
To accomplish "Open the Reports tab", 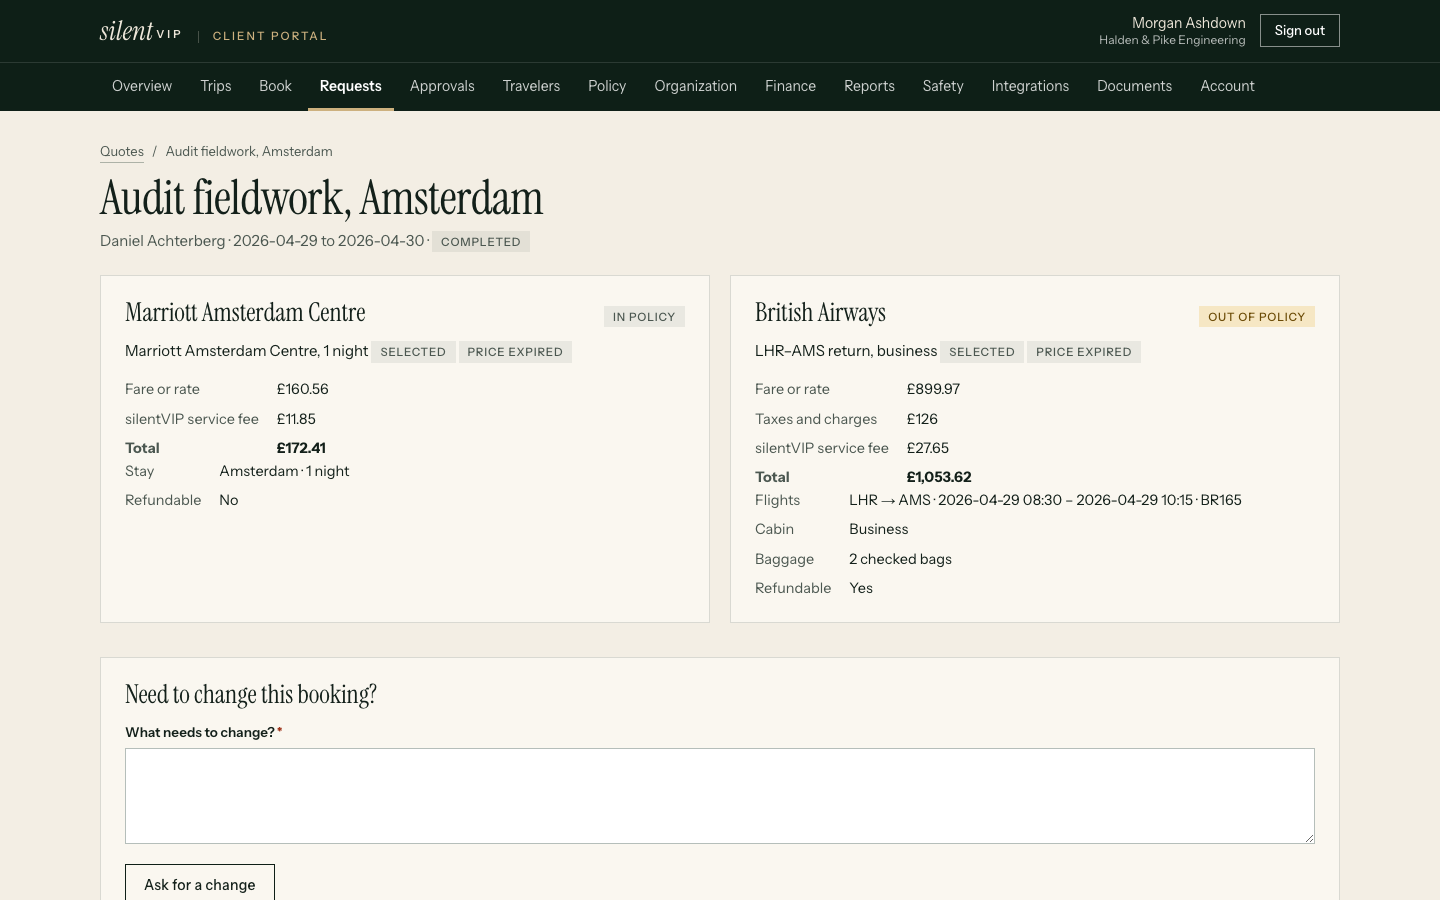I will click(869, 86).
